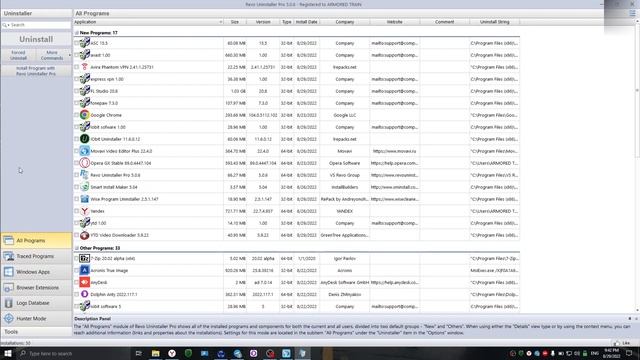
Task: Click the Smart Install Maker icon
Action: pyautogui.click(x=84, y=187)
